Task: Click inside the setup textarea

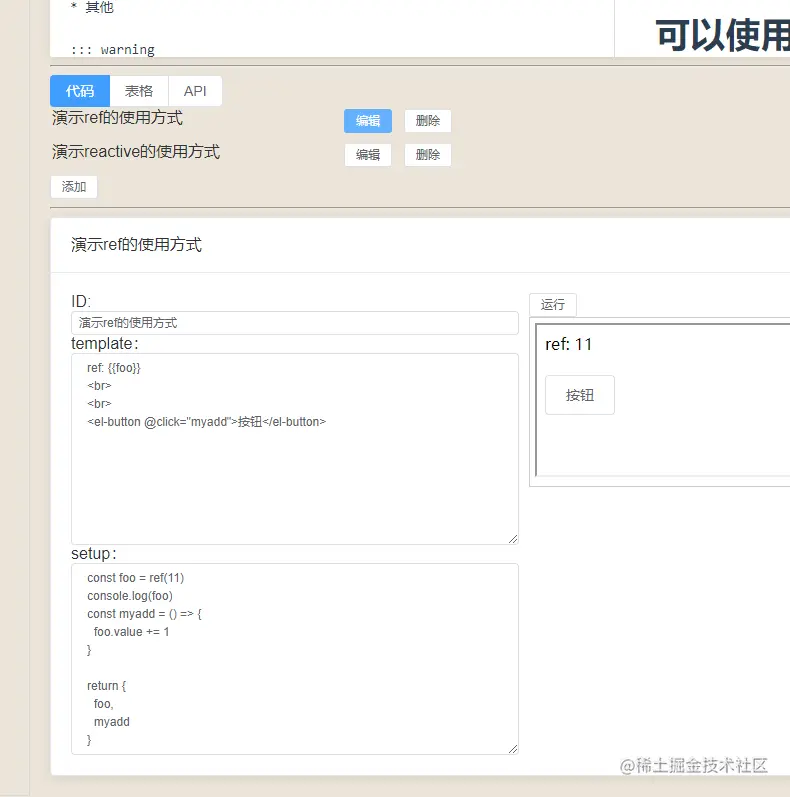Action: point(295,659)
